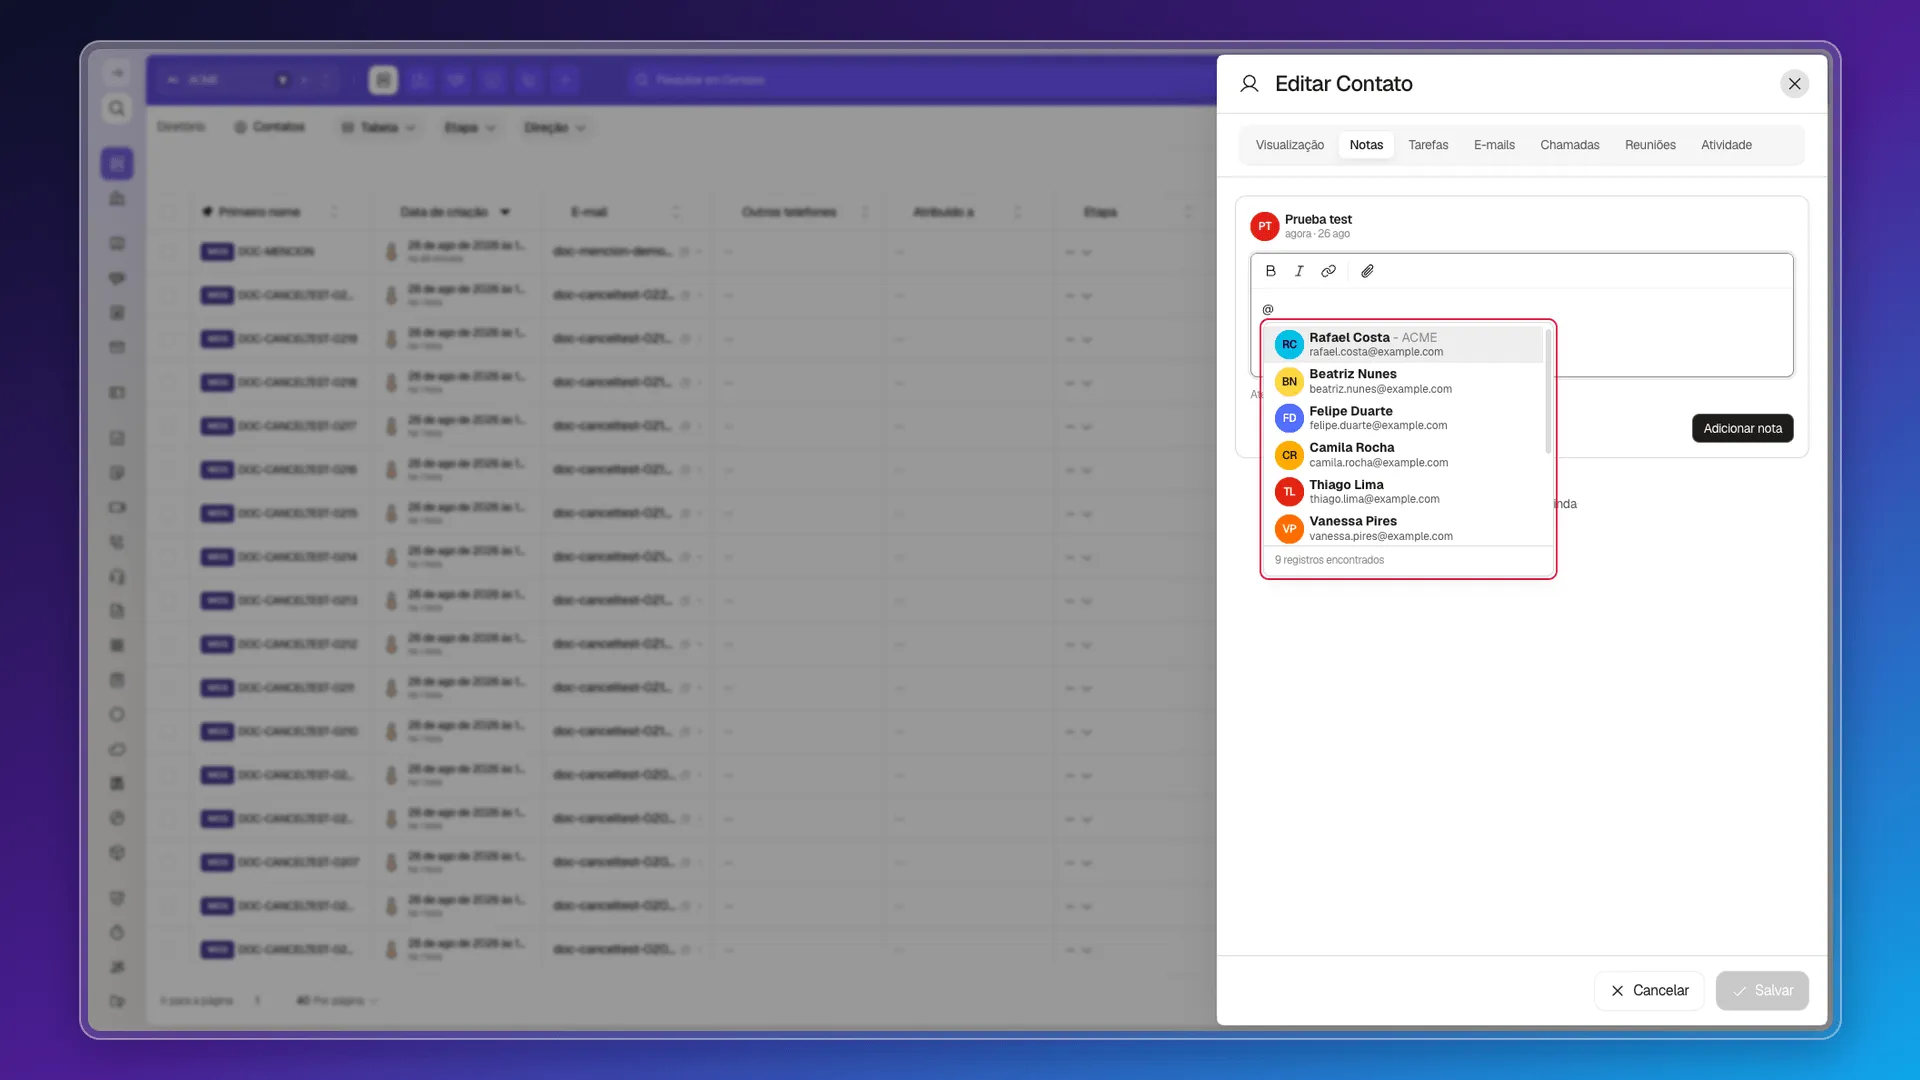Click the vanessa.pires@example.com email text
Image resolution: width=1920 pixels, height=1080 pixels.
point(1381,536)
